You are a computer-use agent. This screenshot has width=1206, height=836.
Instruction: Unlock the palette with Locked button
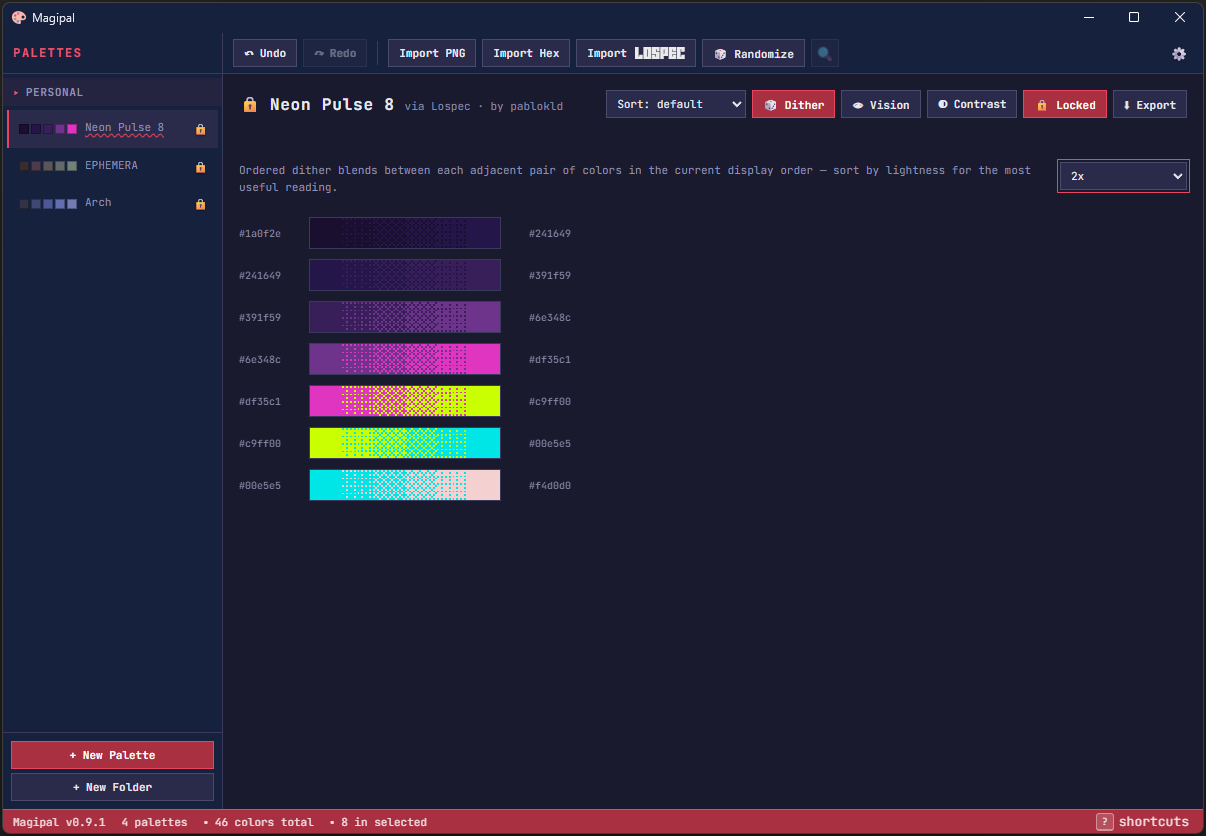point(1065,104)
